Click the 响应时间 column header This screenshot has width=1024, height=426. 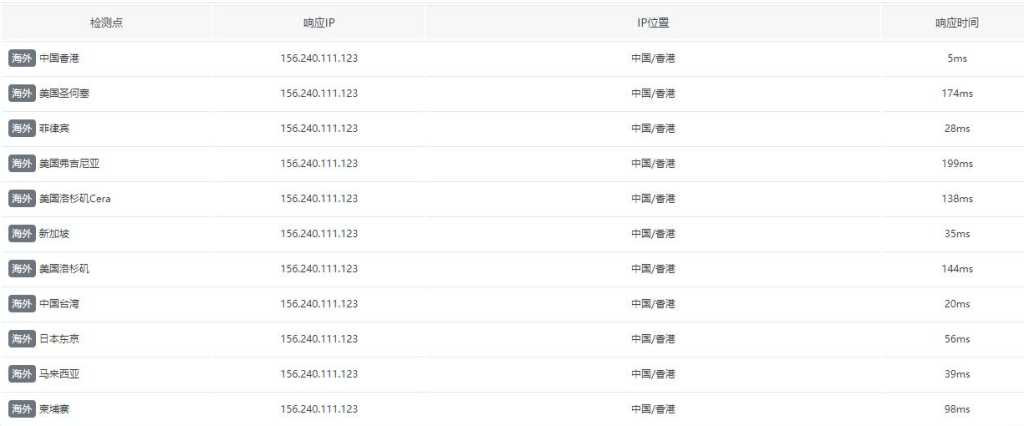point(957,22)
